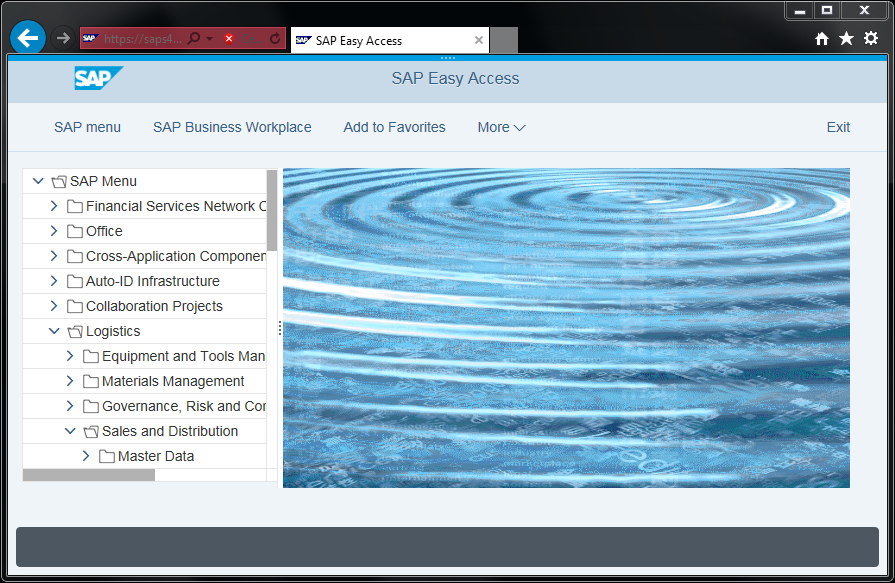Click the Governance, Risk folder icon
895x583 pixels.
pos(91,407)
